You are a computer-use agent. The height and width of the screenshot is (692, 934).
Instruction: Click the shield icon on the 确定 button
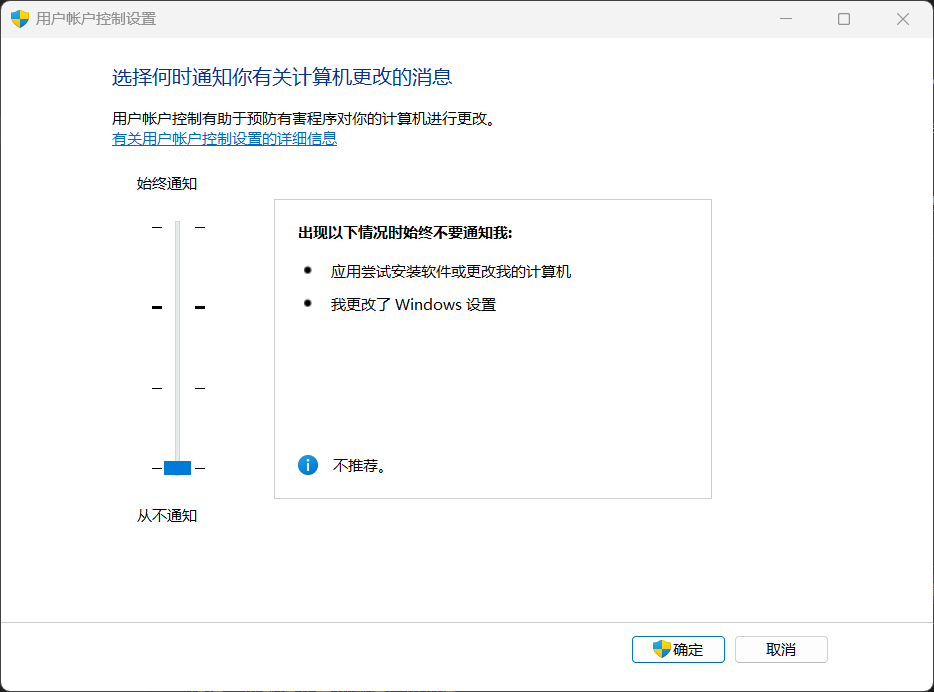pyautogui.click(x=658, y=649)
